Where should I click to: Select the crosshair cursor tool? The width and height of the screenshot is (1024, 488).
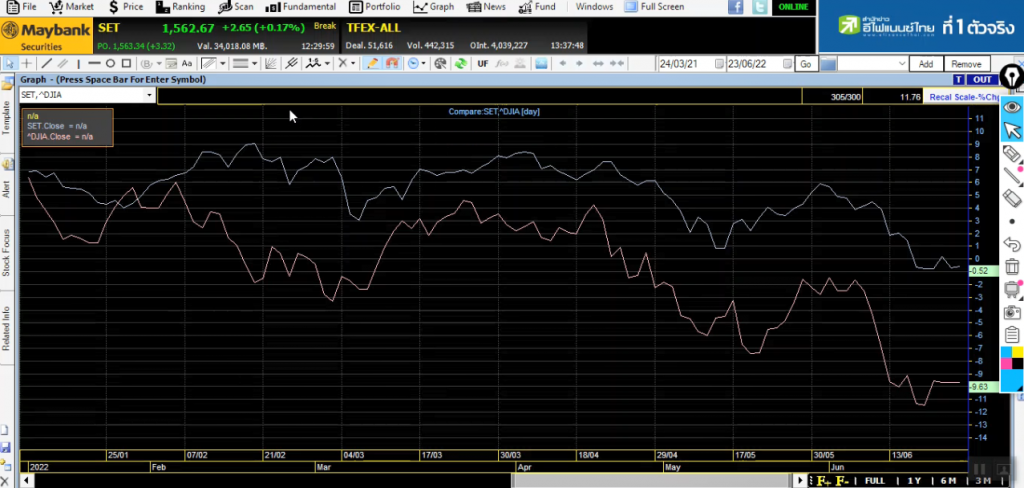click(x=27, y=63)
